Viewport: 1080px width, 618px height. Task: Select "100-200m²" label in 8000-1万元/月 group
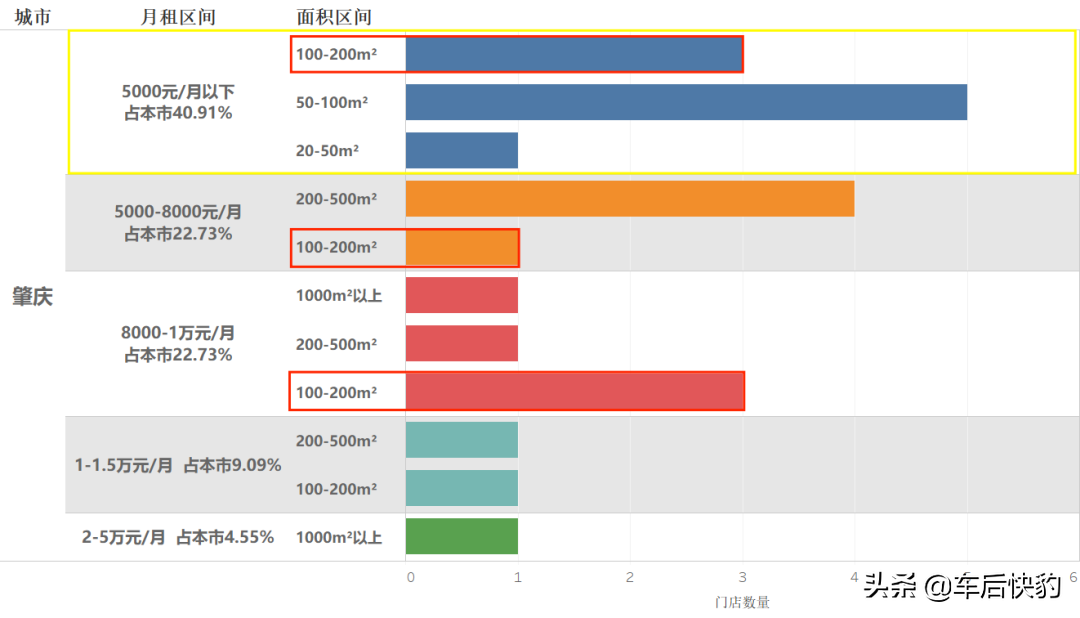coord(336,392)
